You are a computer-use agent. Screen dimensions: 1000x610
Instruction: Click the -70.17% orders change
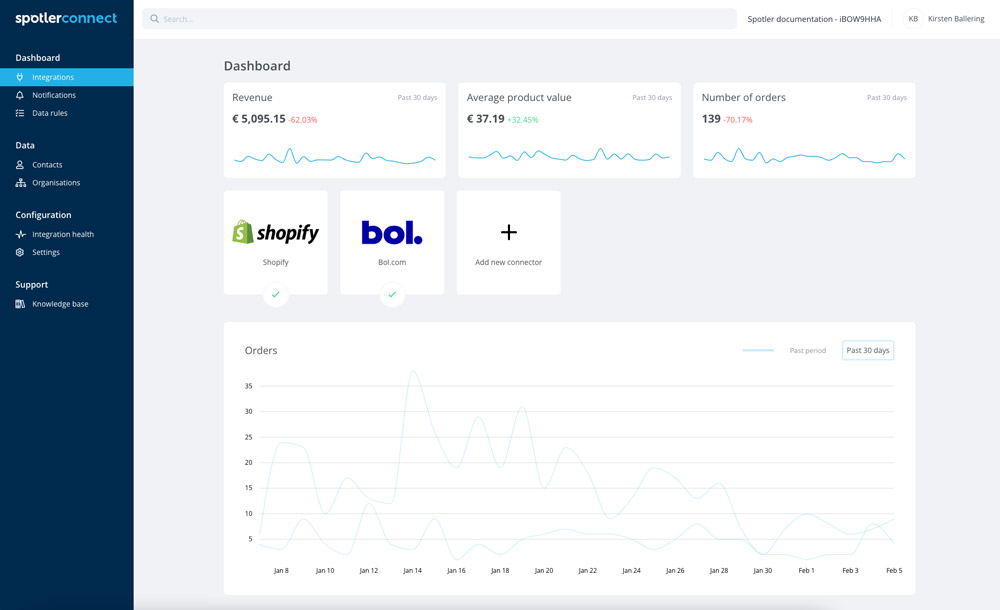(738, 120)
